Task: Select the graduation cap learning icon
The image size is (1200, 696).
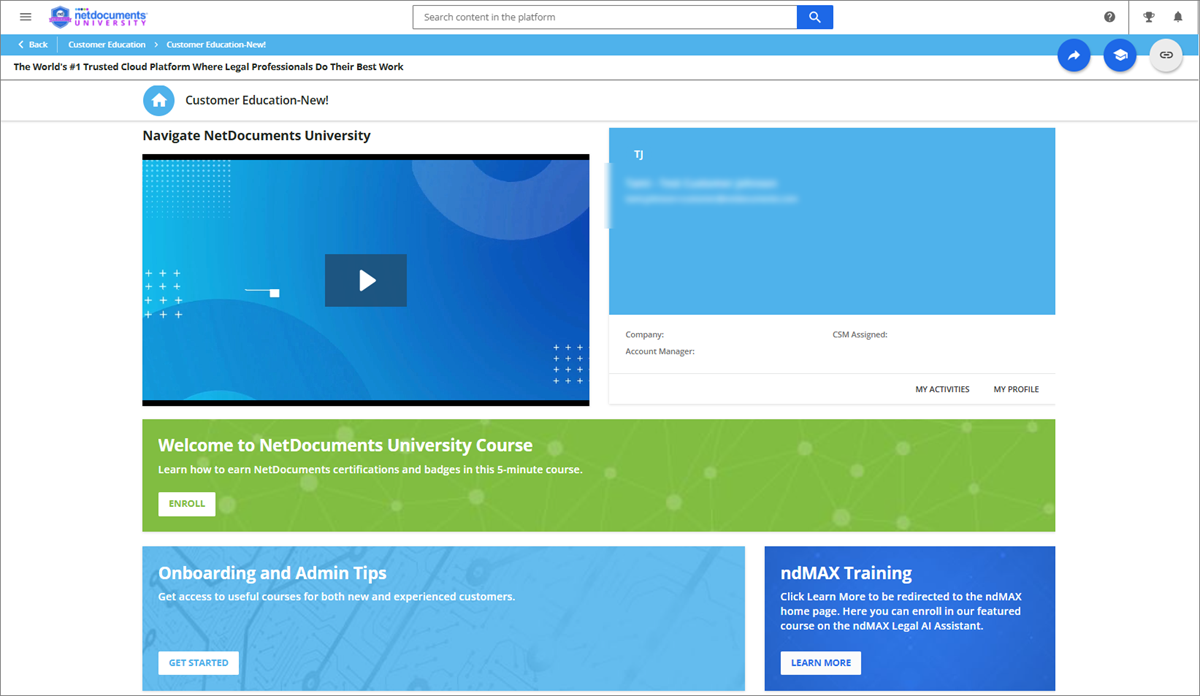Action: [1120, 55]
